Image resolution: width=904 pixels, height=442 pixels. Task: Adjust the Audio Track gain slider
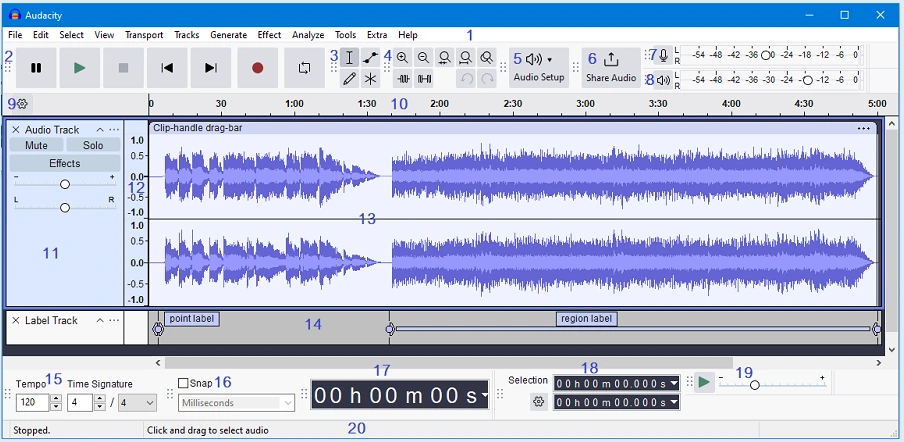coord(65,184)
